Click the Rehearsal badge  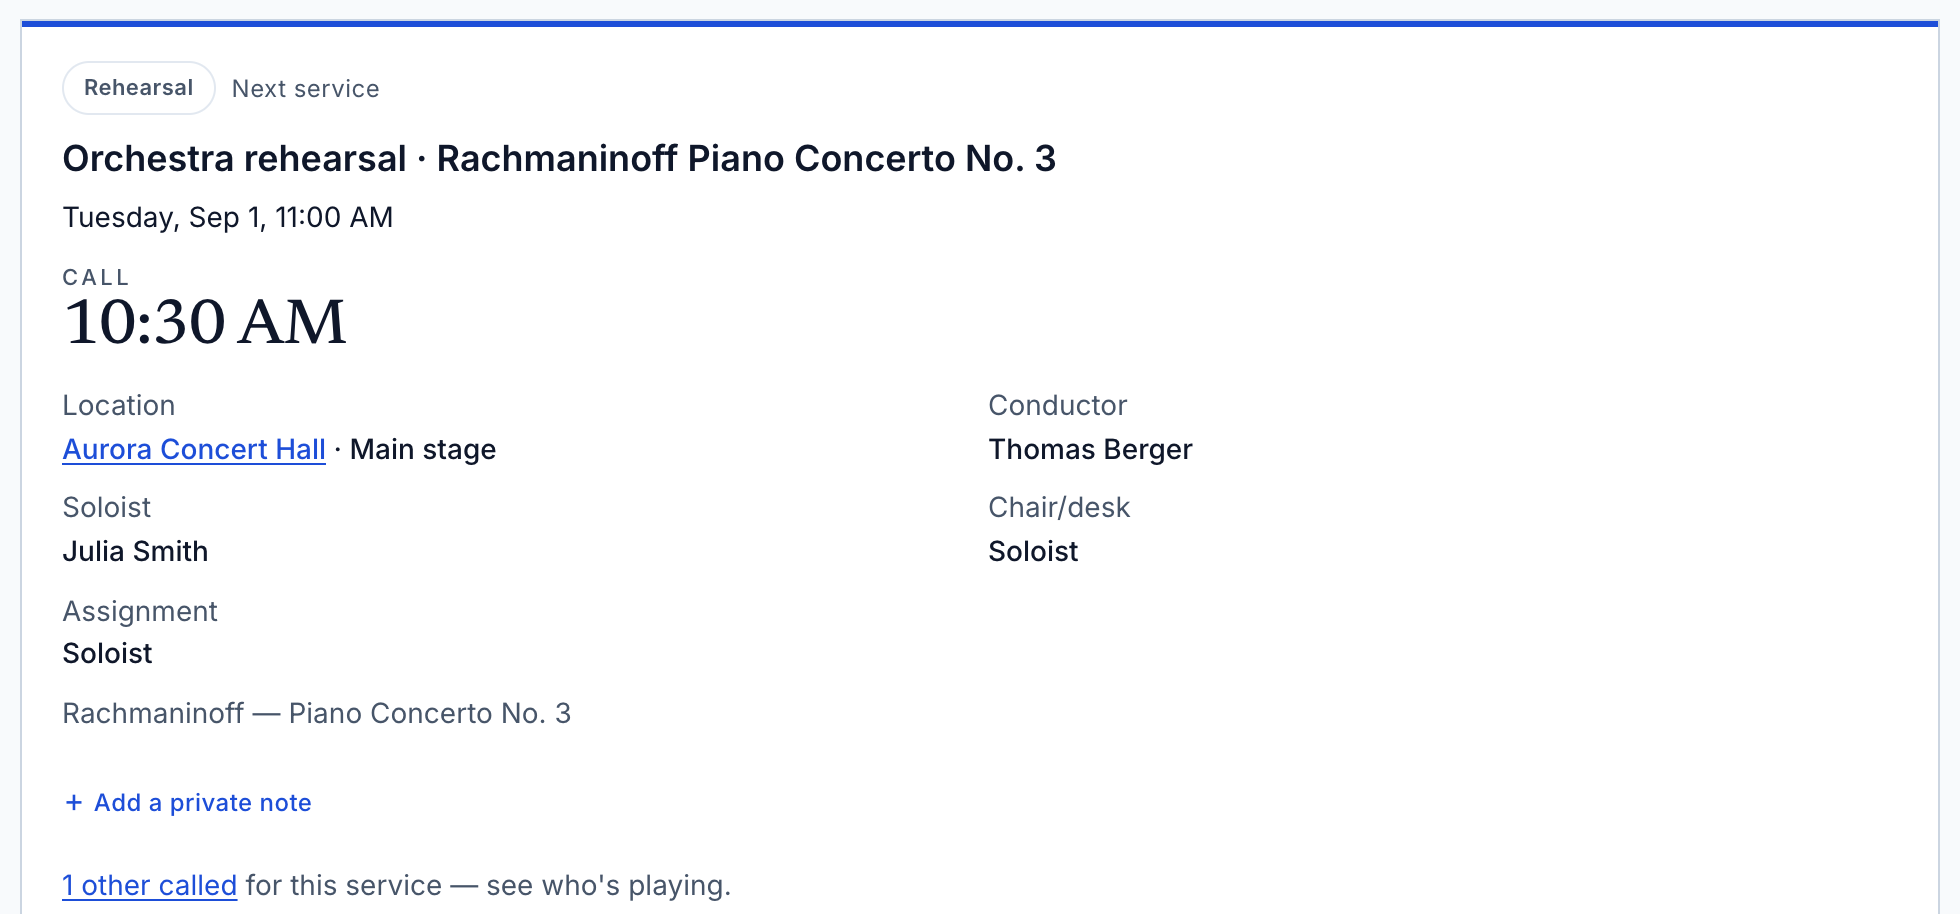click(139, 88)
